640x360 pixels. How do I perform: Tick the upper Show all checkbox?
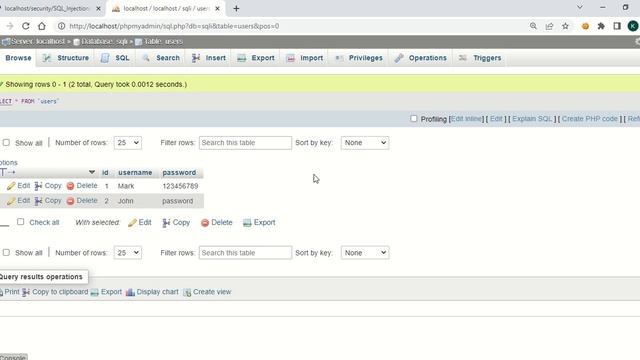(x=6, y=142)
